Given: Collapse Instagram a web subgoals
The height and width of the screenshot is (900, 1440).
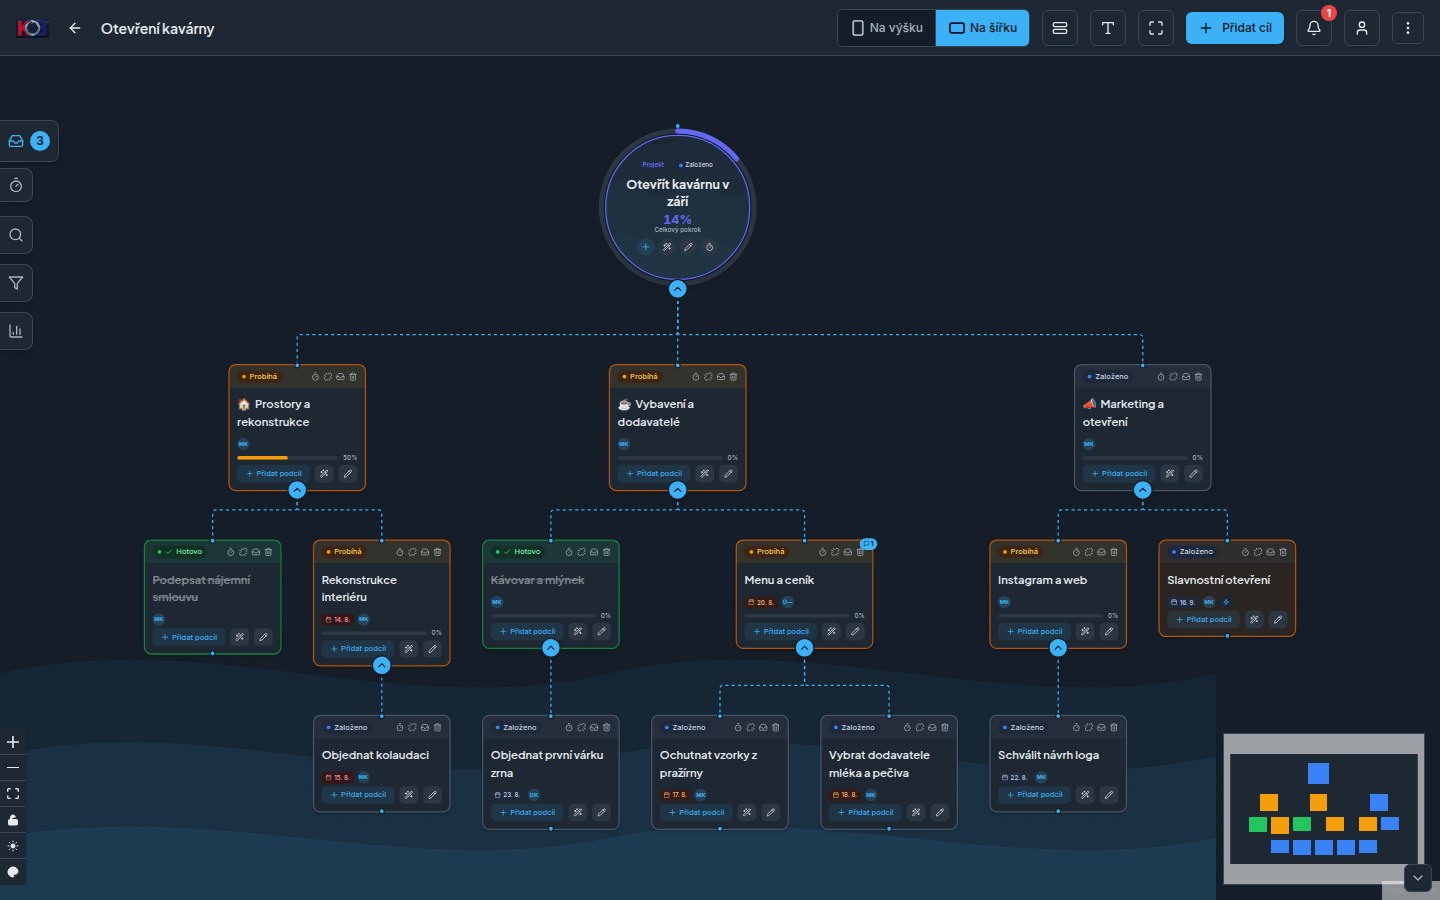Looking at the screenshot, I should tap(1058, 648).
